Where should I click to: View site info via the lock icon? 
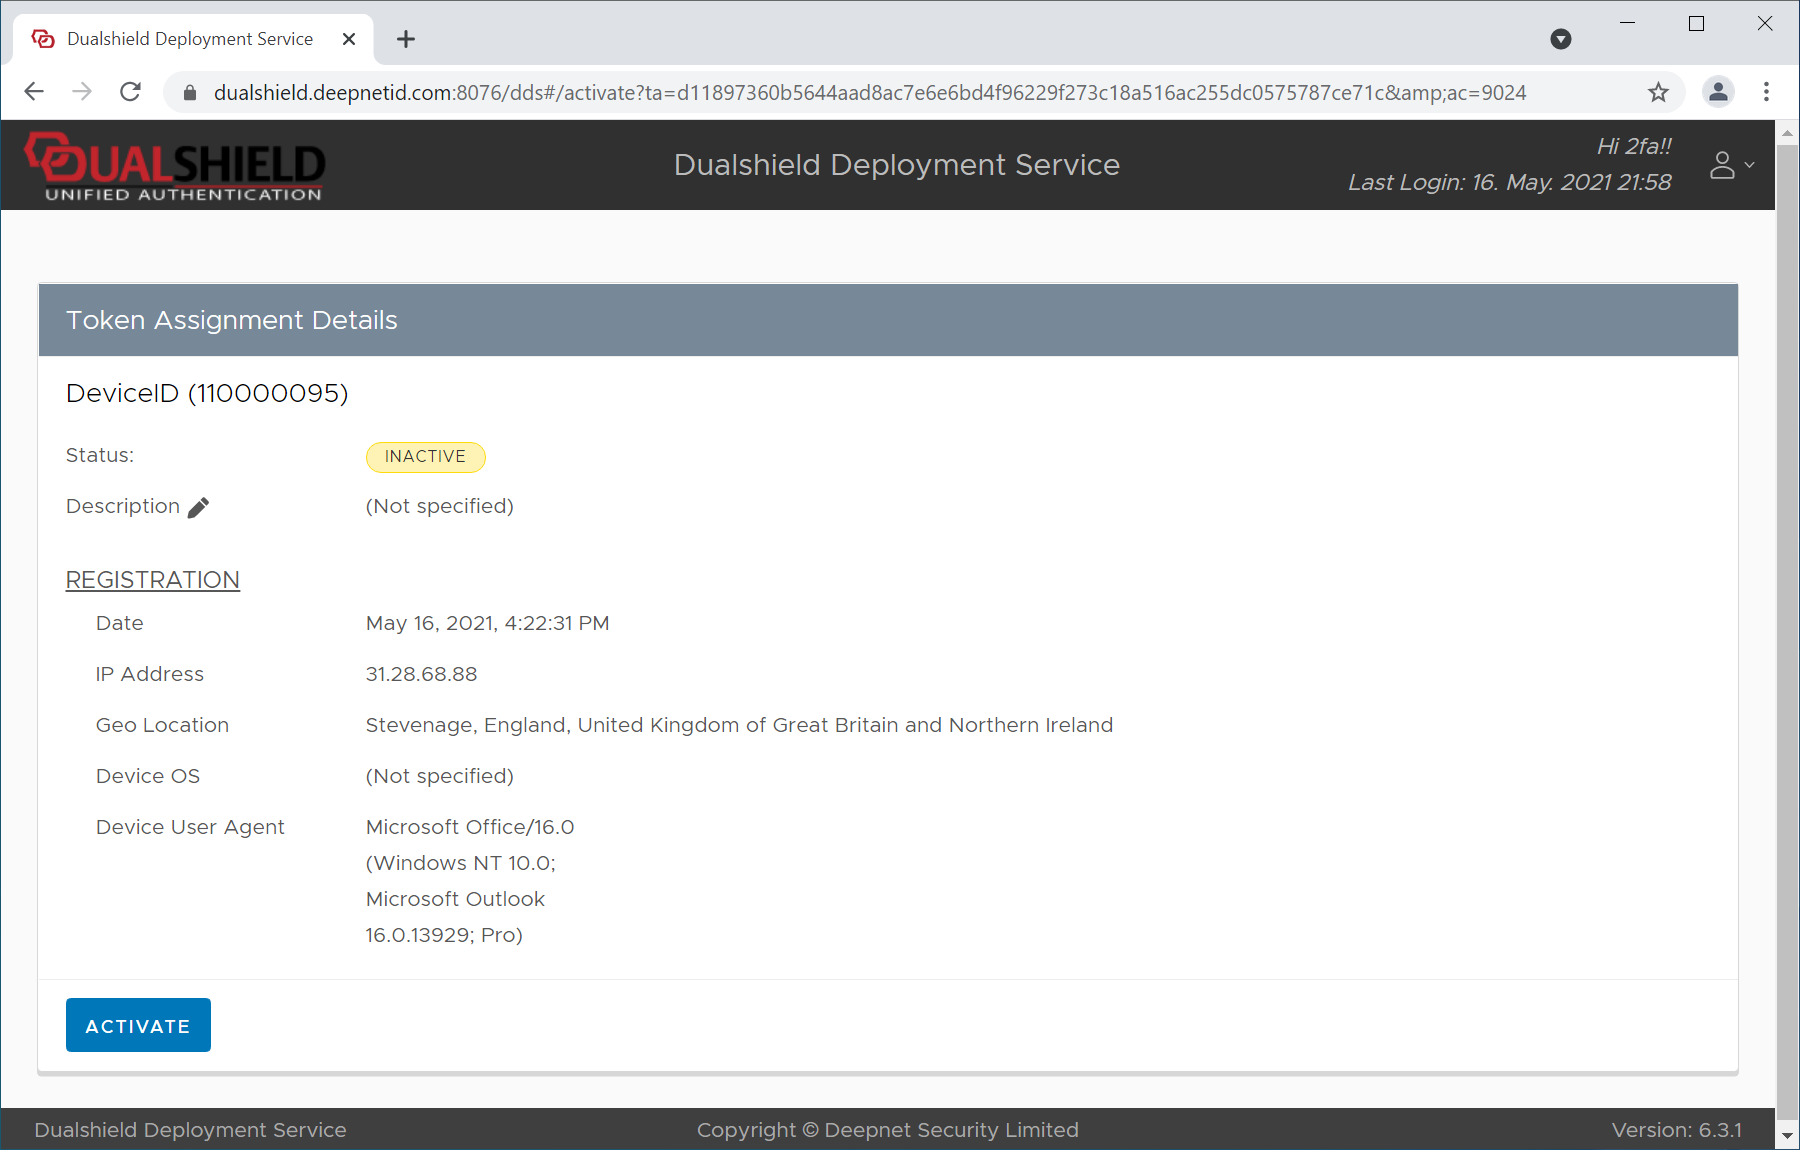pyautogui.click(x=190, y=93)
